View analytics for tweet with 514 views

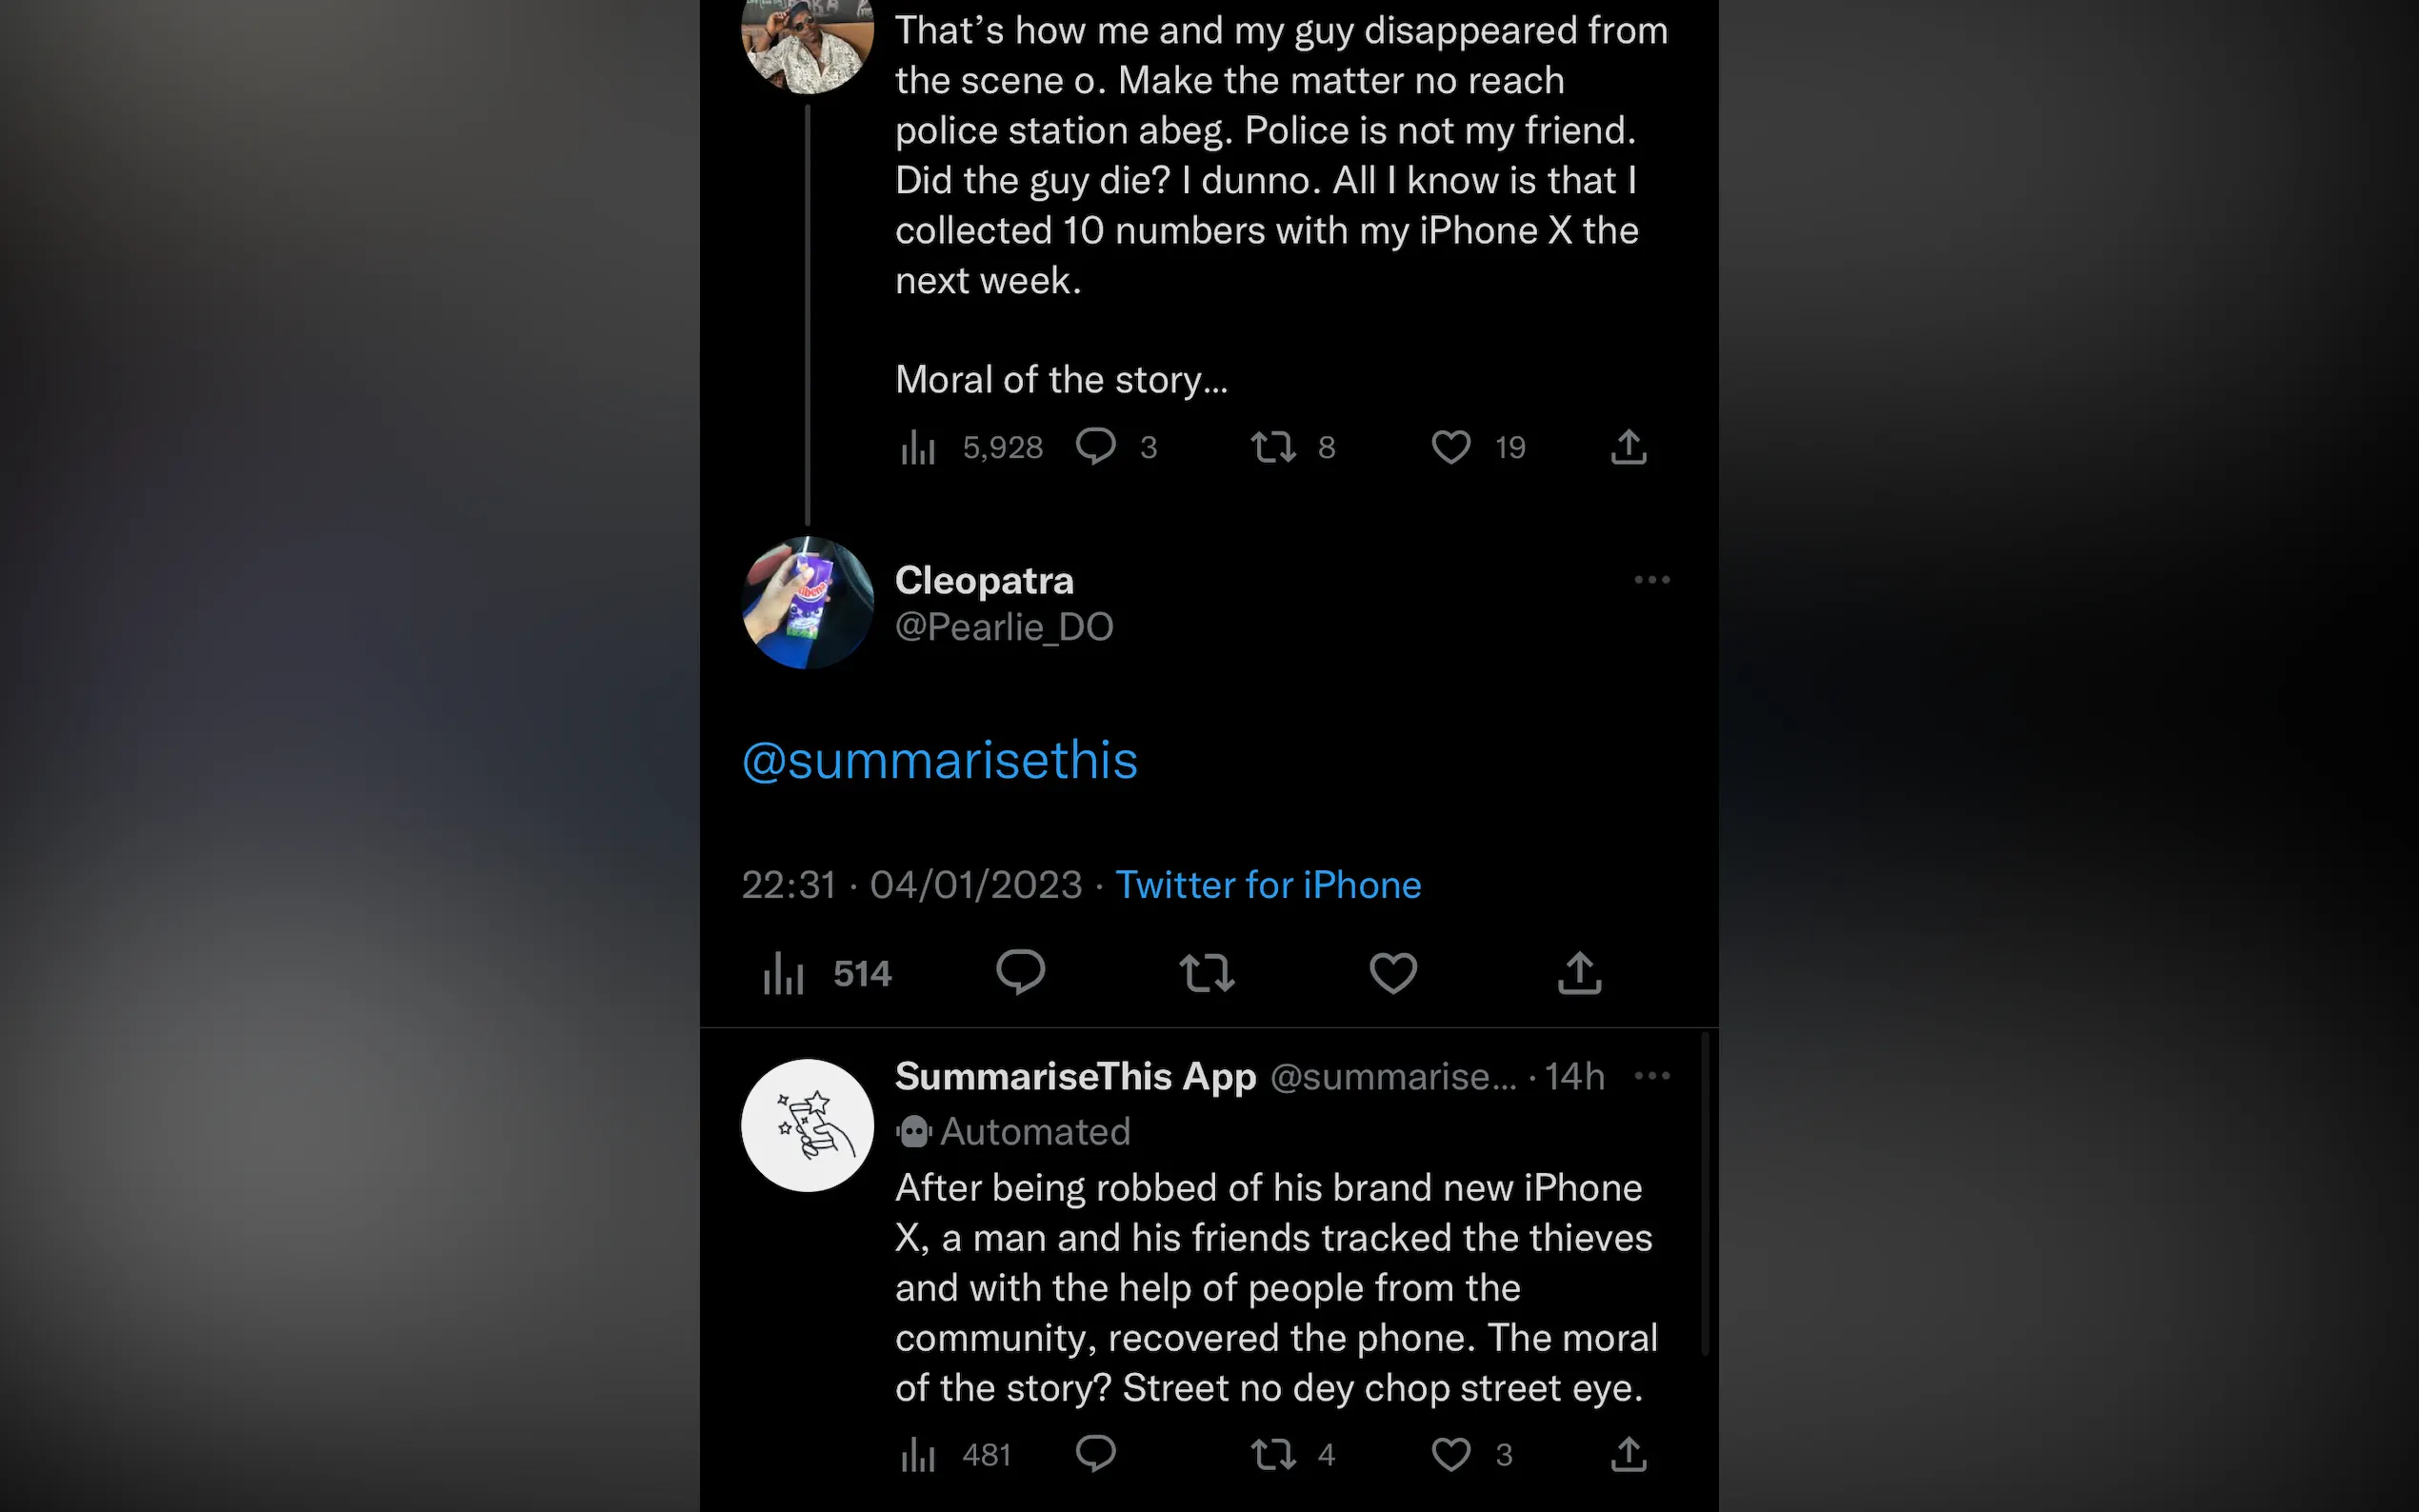[x=784, y=973]
